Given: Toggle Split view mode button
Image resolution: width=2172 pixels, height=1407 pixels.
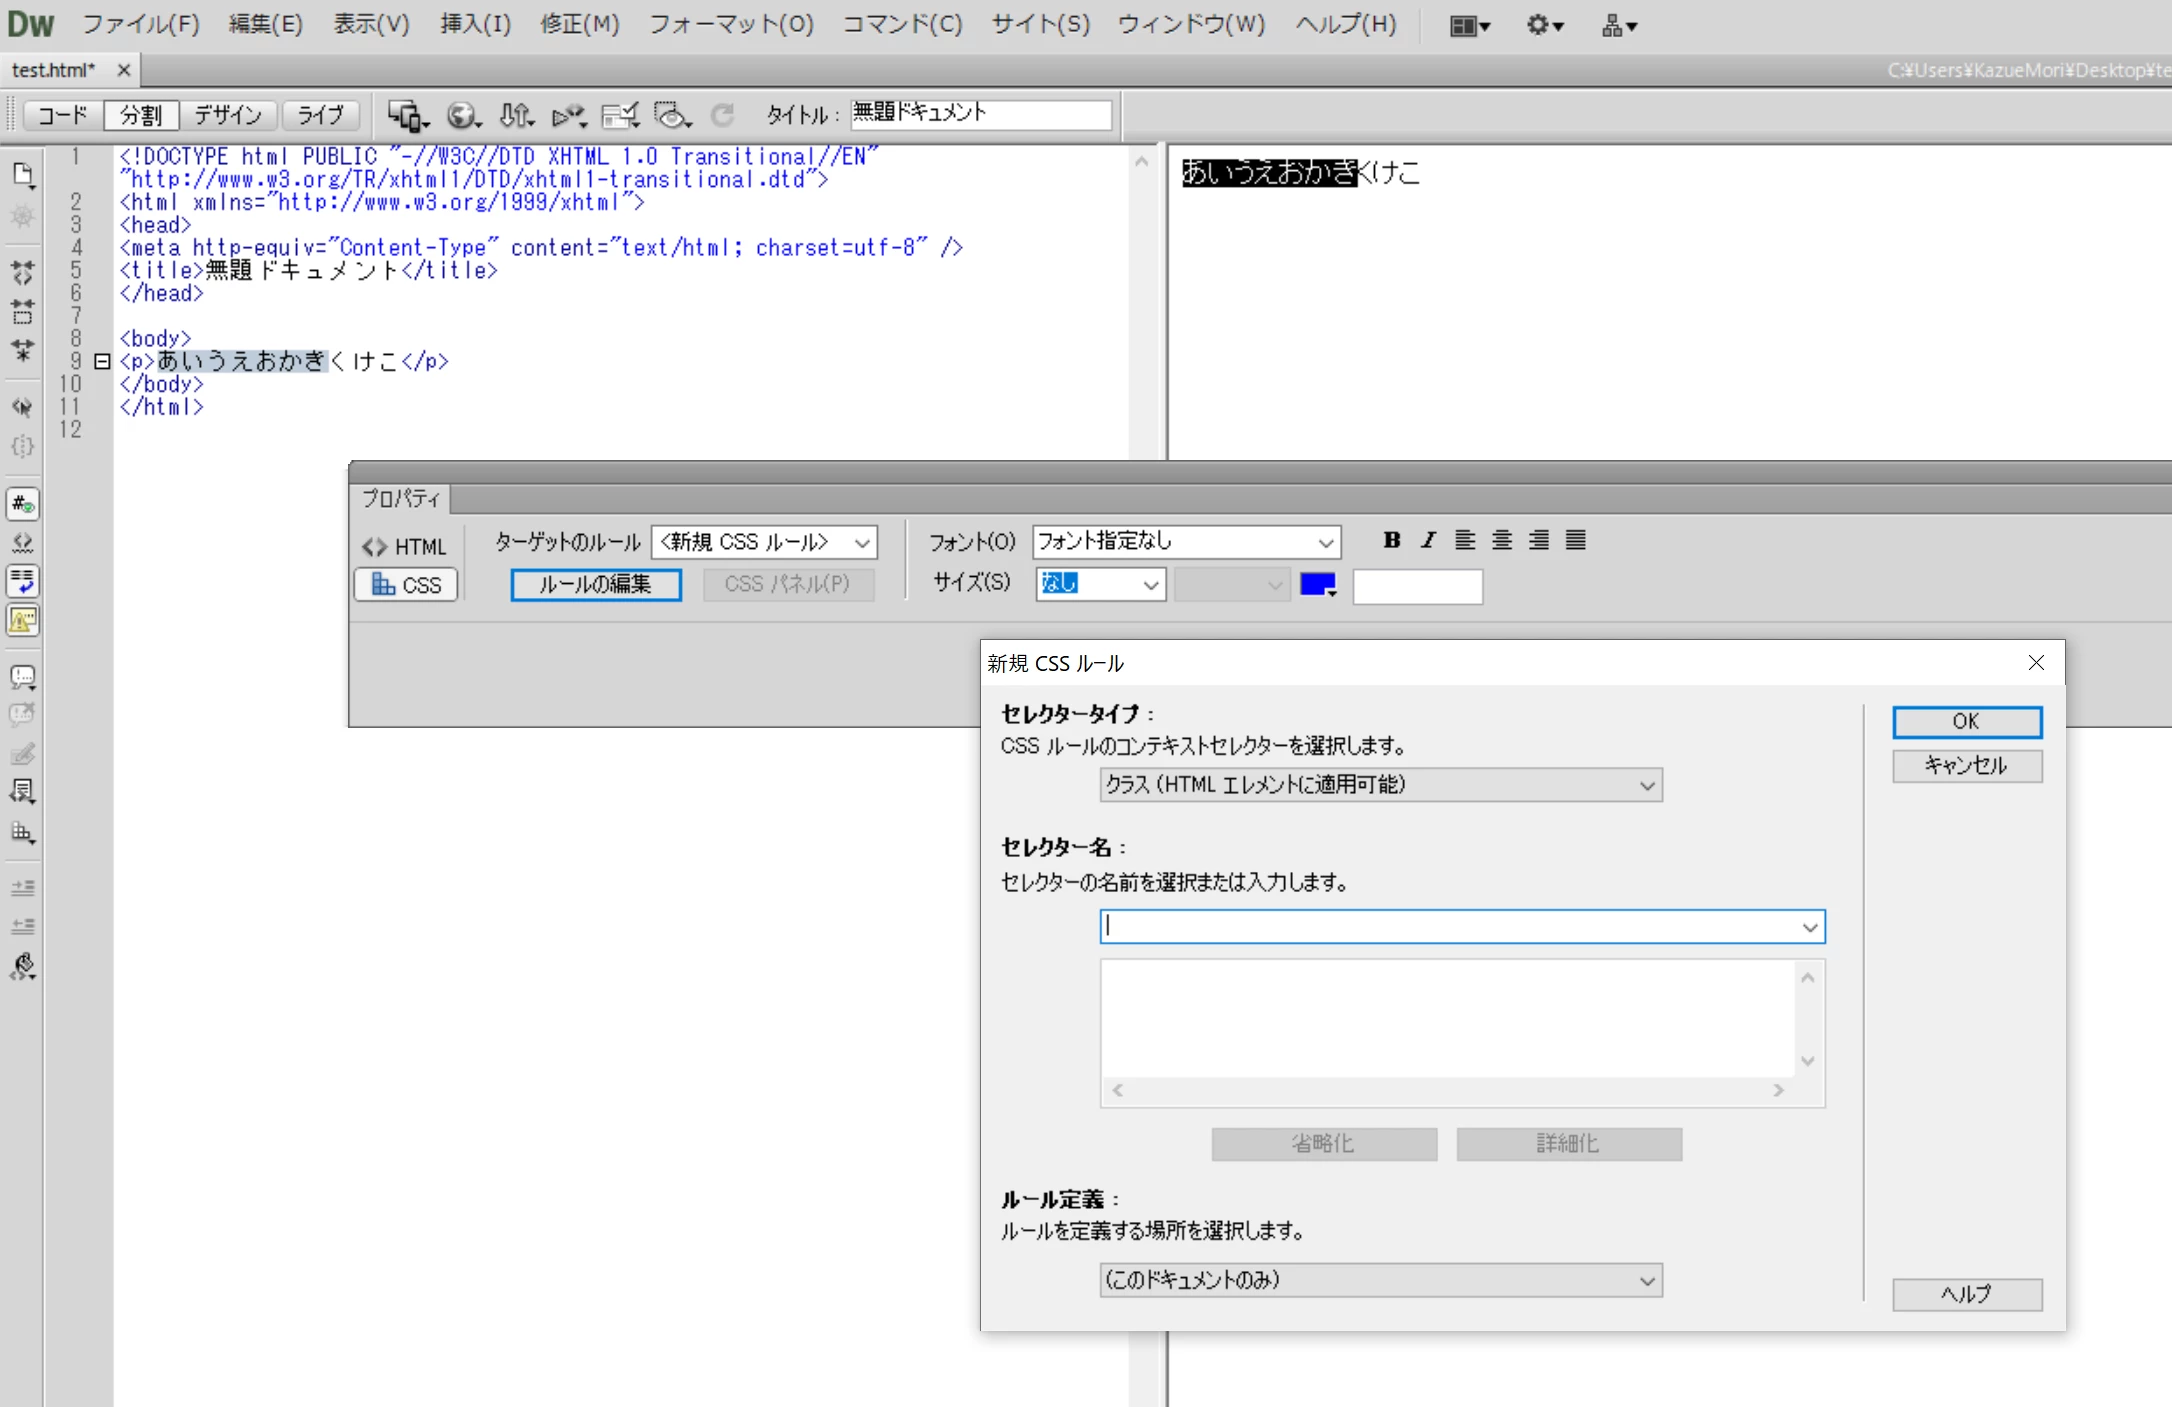Looking at the screenshot, I should click(141, 116).
